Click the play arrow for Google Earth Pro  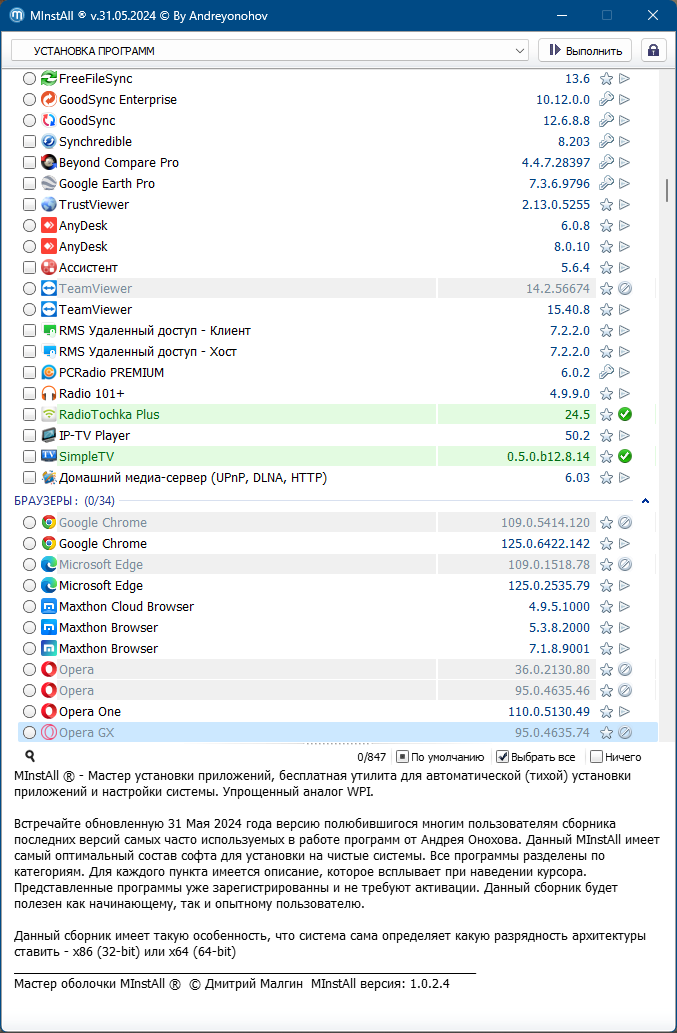point(625,184)
